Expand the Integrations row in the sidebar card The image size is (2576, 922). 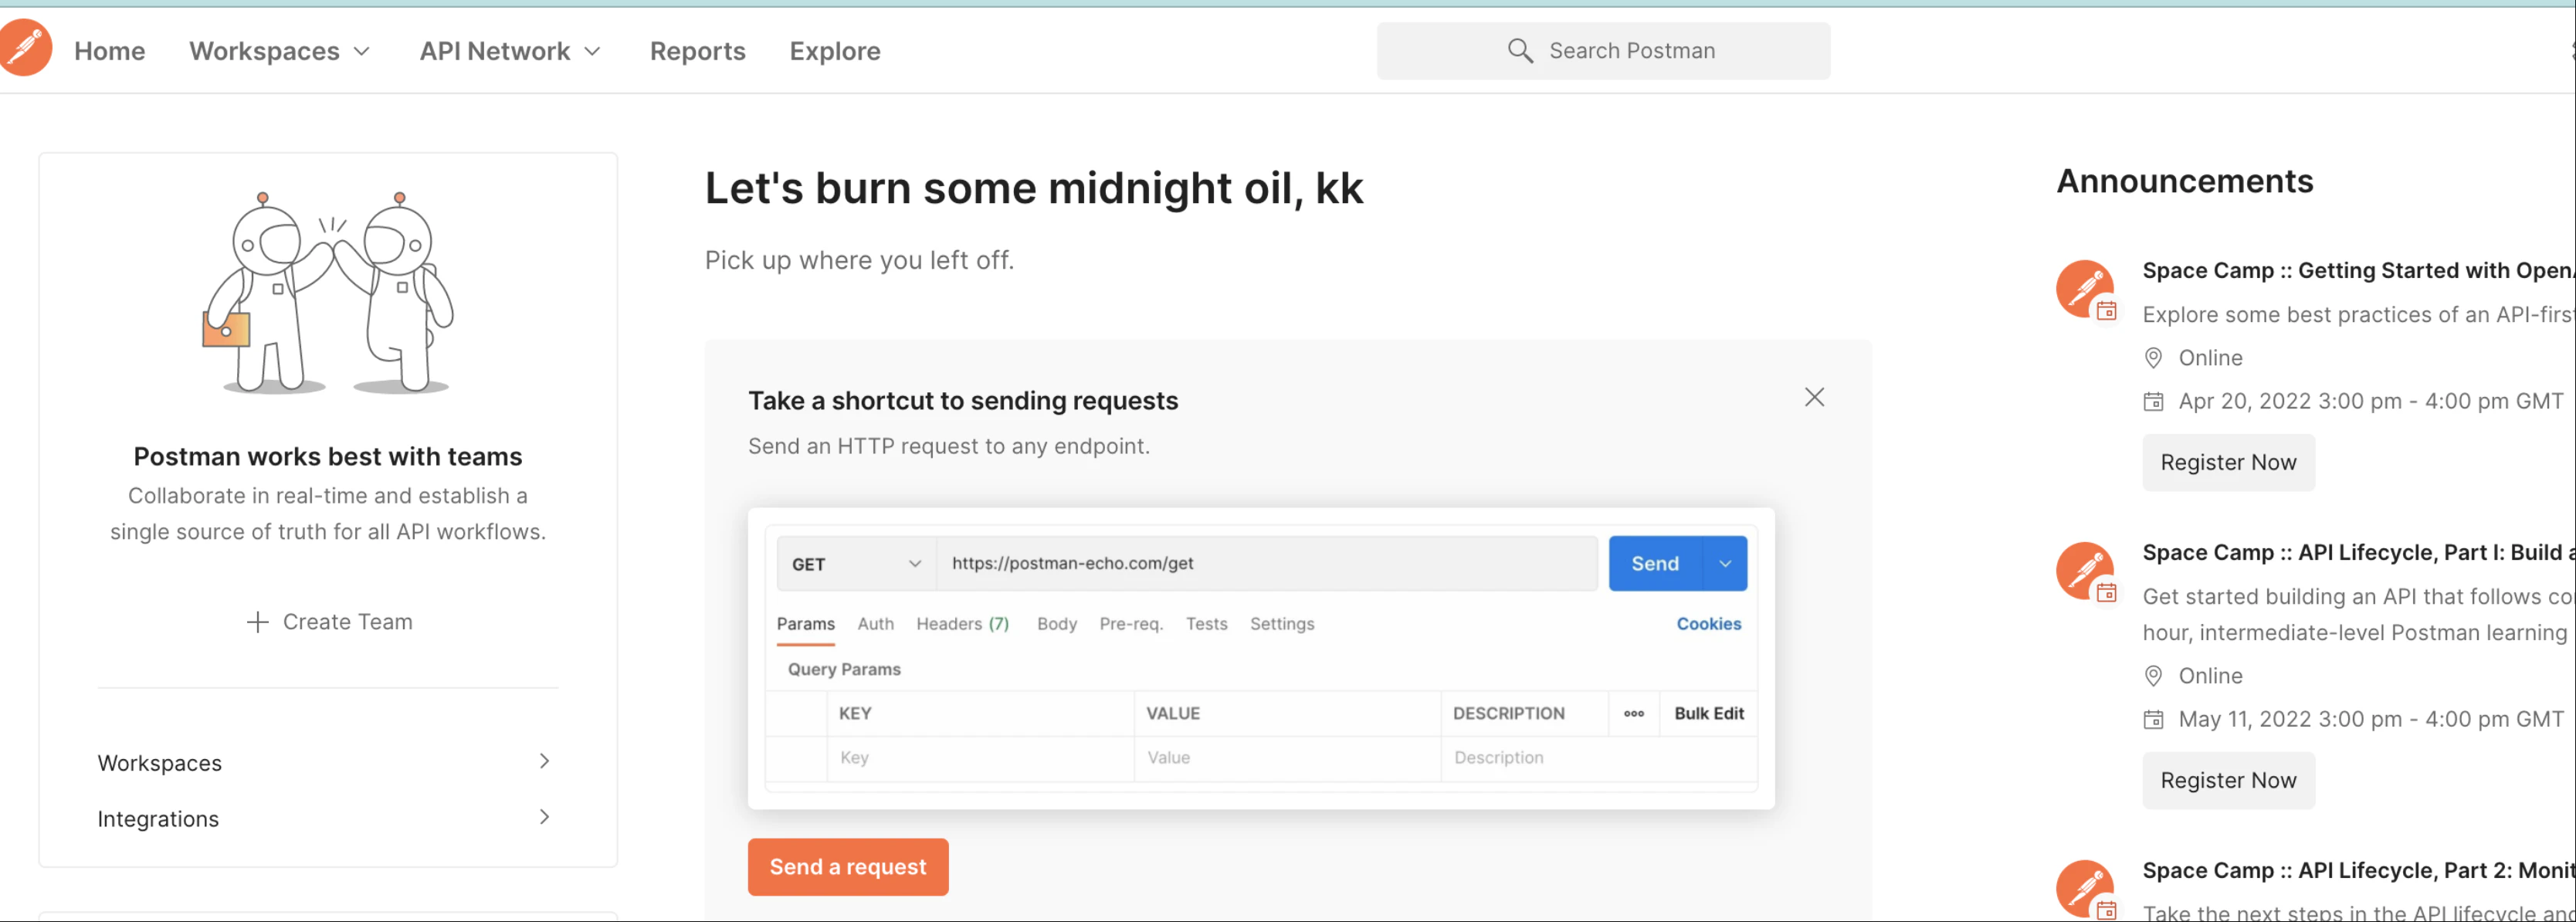coord(327,819)
